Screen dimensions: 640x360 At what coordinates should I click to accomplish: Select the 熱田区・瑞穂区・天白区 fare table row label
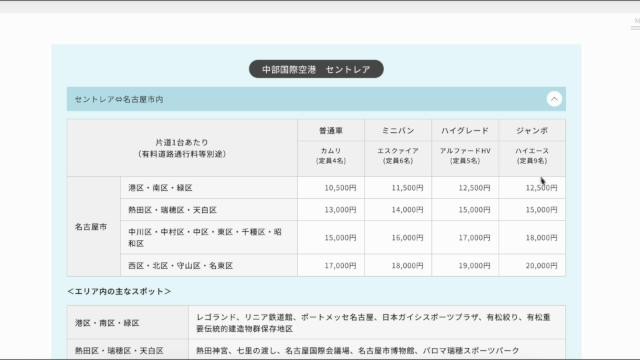click(x=209, y=210)
